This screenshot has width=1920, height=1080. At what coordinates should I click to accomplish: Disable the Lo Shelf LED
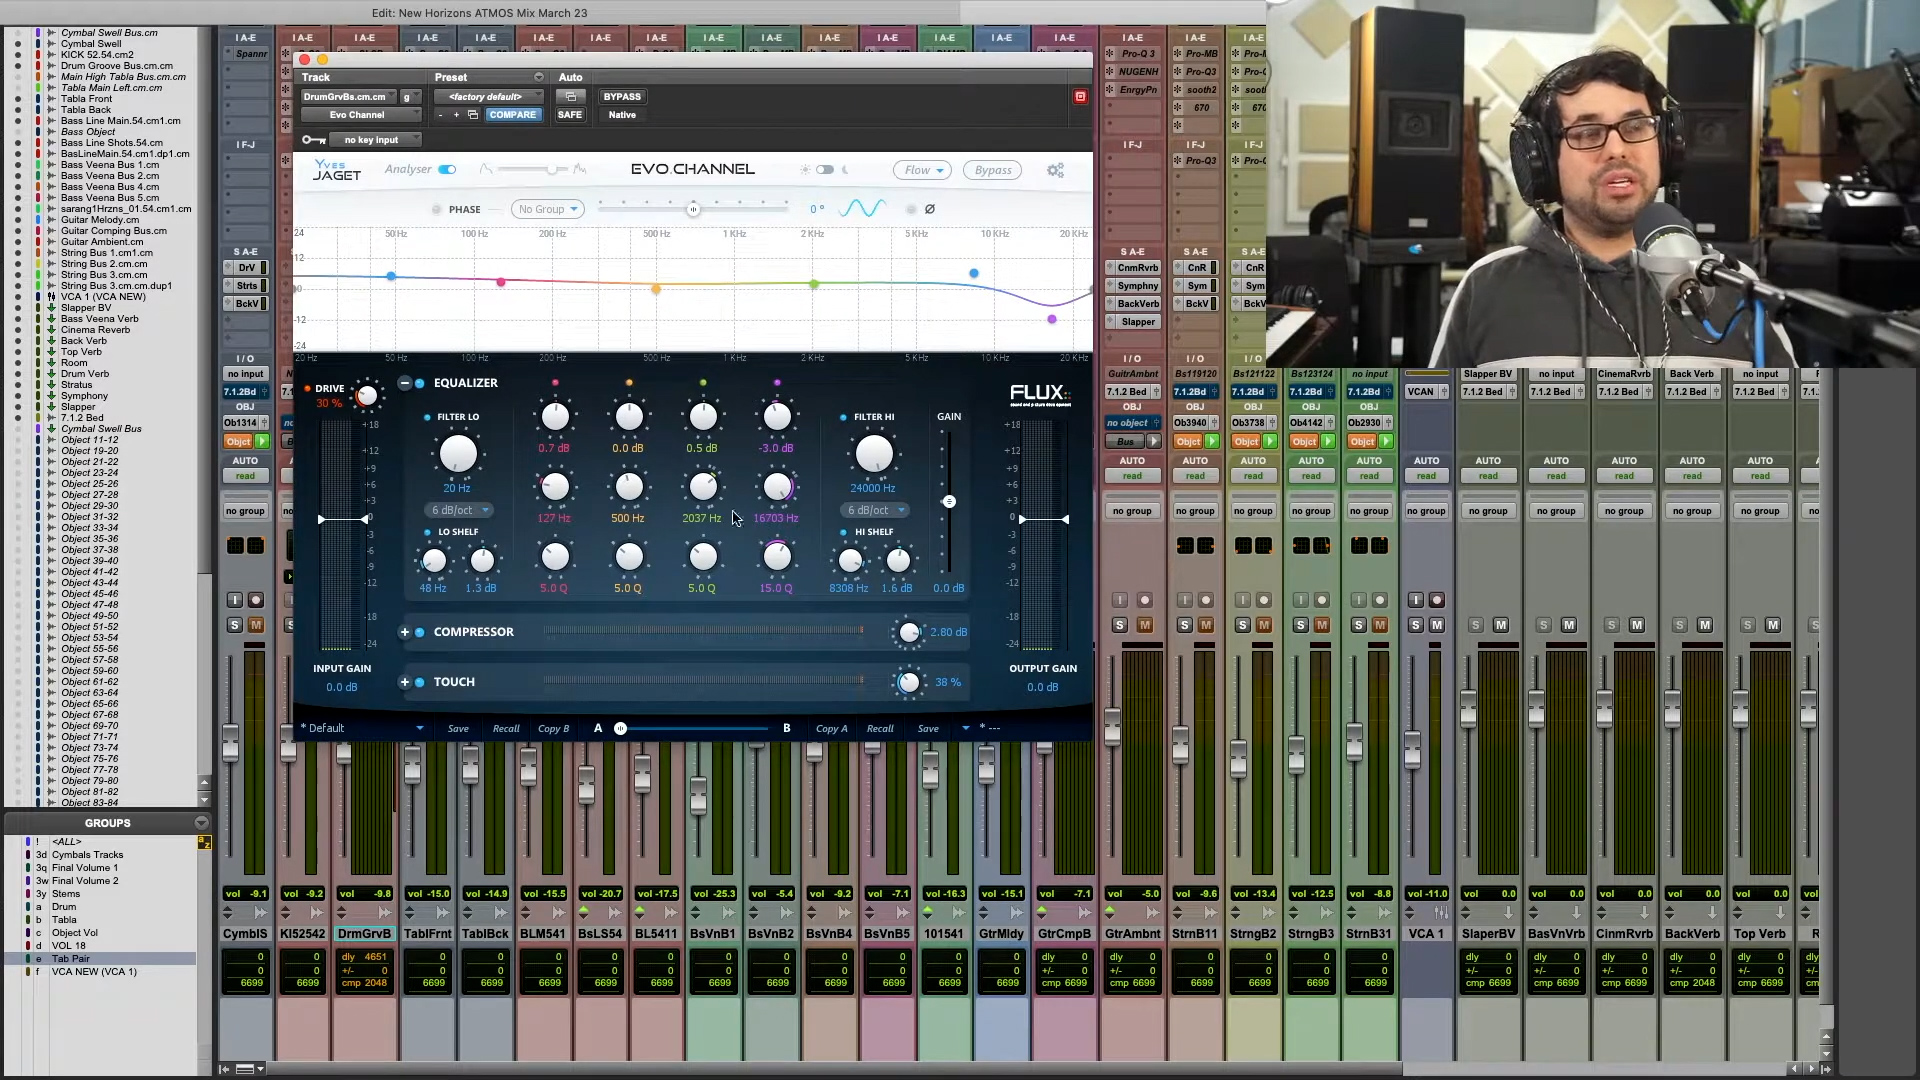pyautogui.click(x=428, y=532)
